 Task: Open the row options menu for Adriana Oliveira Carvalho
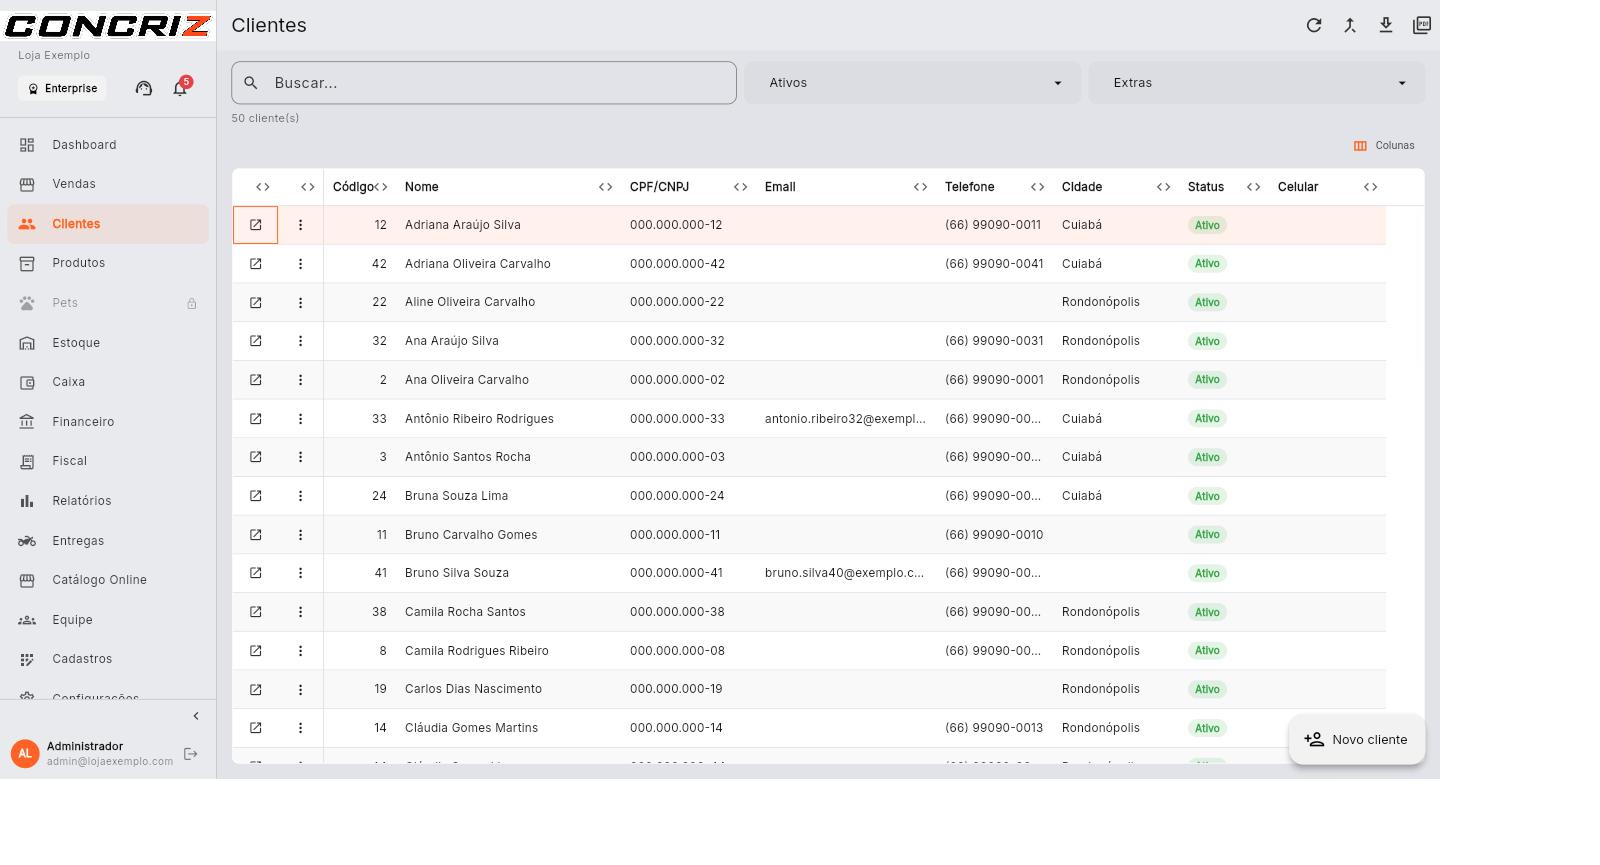300,264
